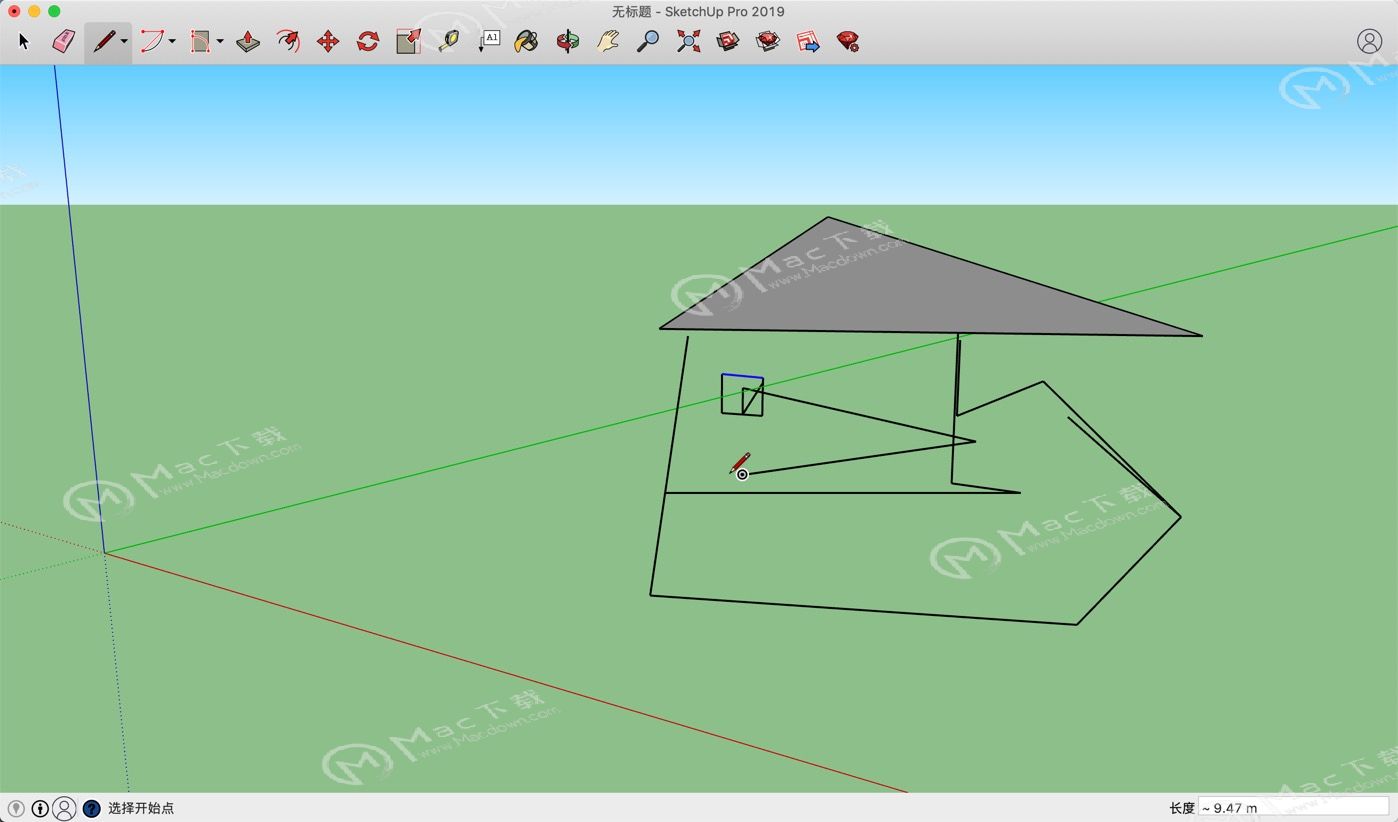1398x822 pixels.
Task: Click the sign-in profile icon in status bar
Action: tap(65, 808)
